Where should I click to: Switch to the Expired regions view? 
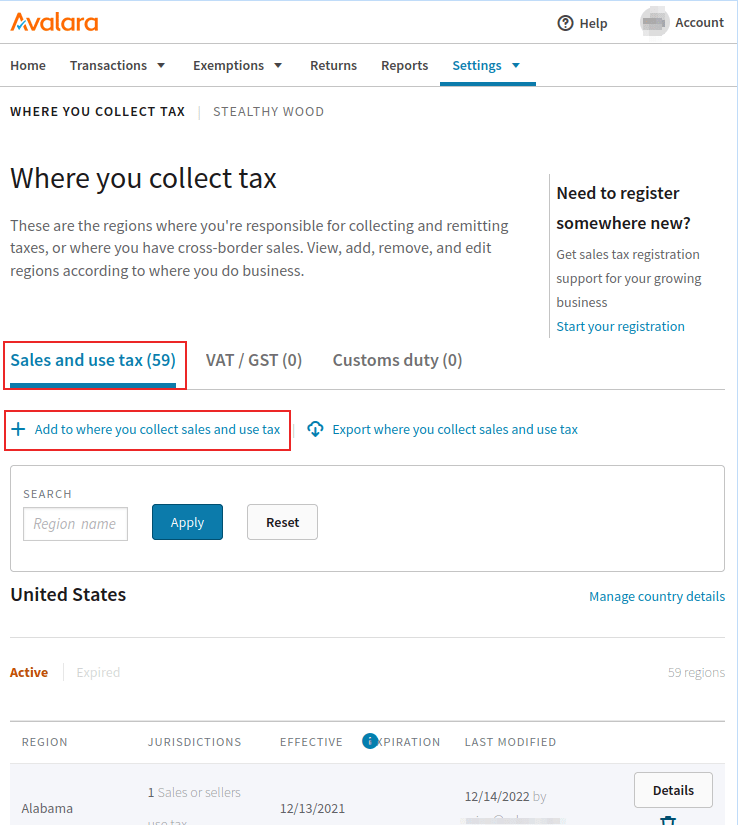98,672
